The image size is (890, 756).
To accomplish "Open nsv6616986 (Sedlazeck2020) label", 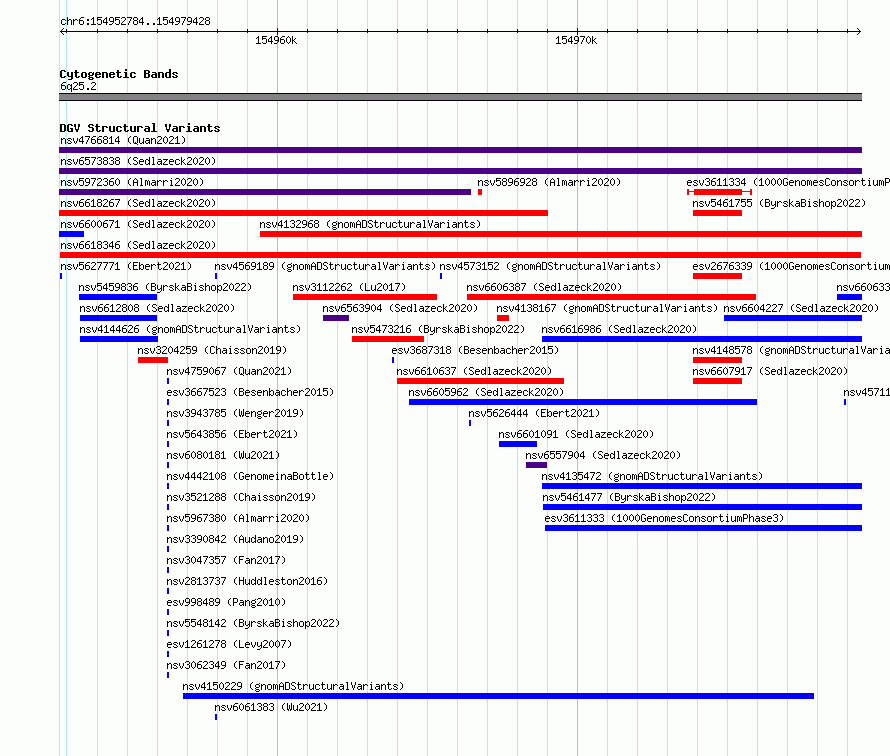I will [x=619, y=329].
